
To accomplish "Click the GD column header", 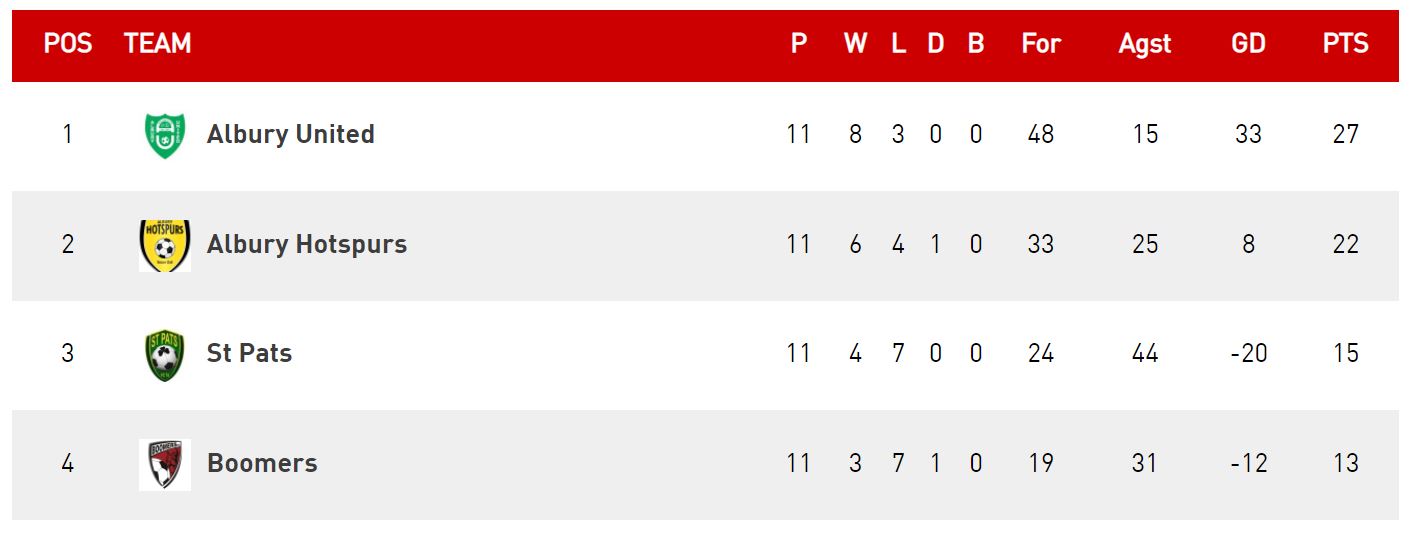I will tap(1248, 44).
